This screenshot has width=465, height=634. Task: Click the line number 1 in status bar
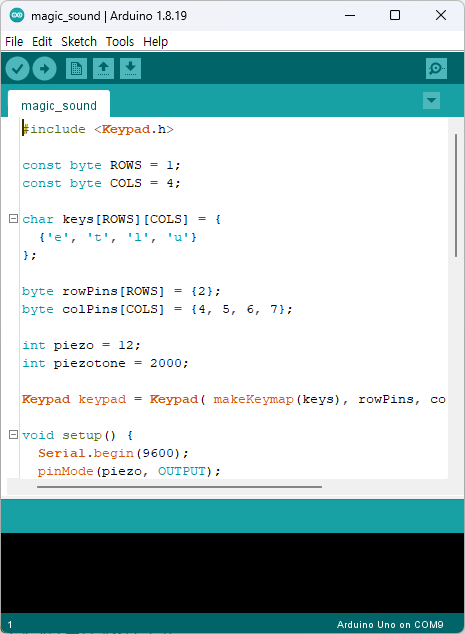10,625
